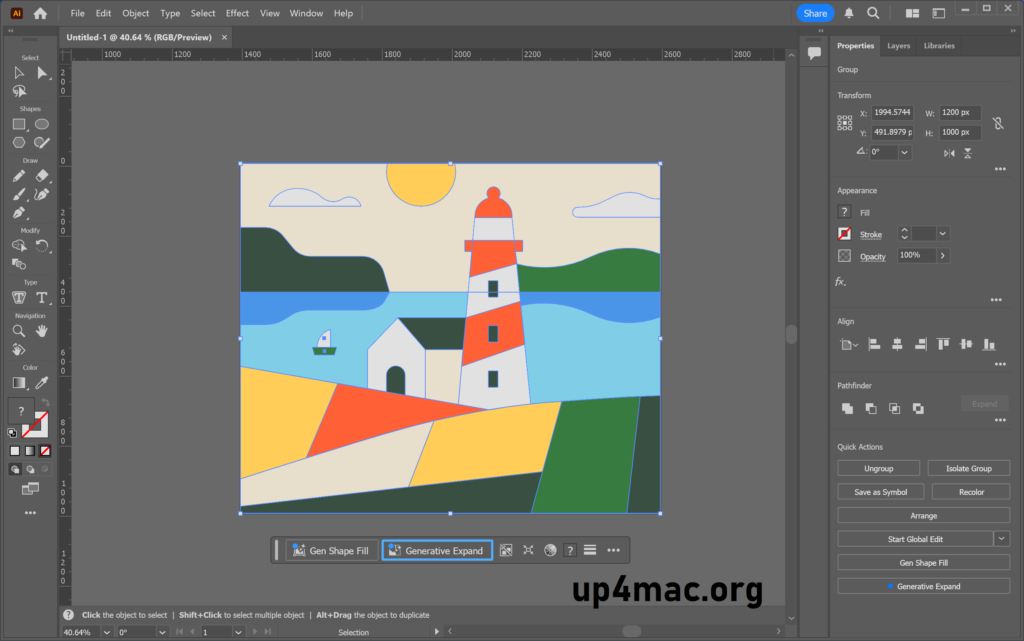Open the zoom level dropdown at bottom left
The width and height of the screenshot is (1024, 641).
[x=108, y=632]
